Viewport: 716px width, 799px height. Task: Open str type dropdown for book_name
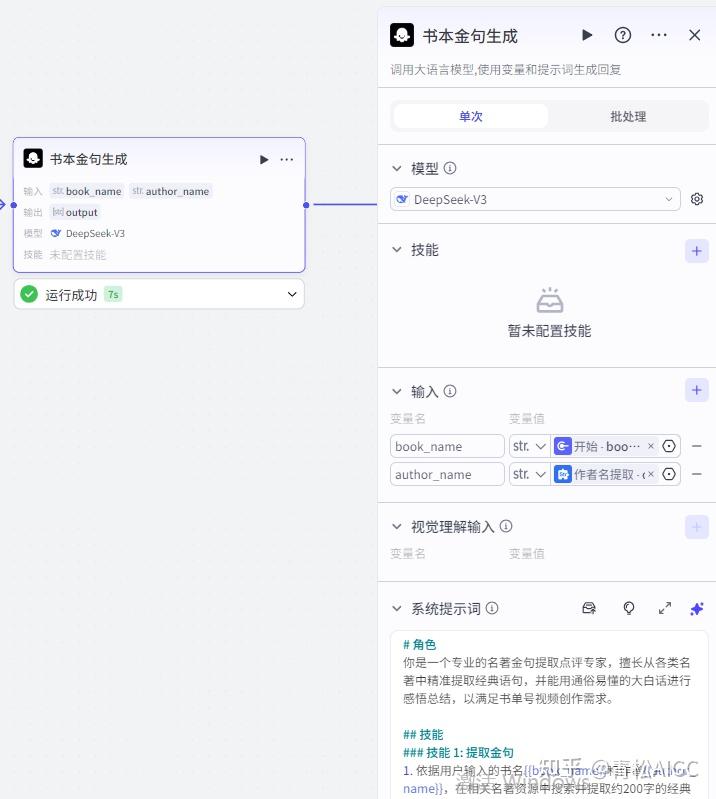529,446
